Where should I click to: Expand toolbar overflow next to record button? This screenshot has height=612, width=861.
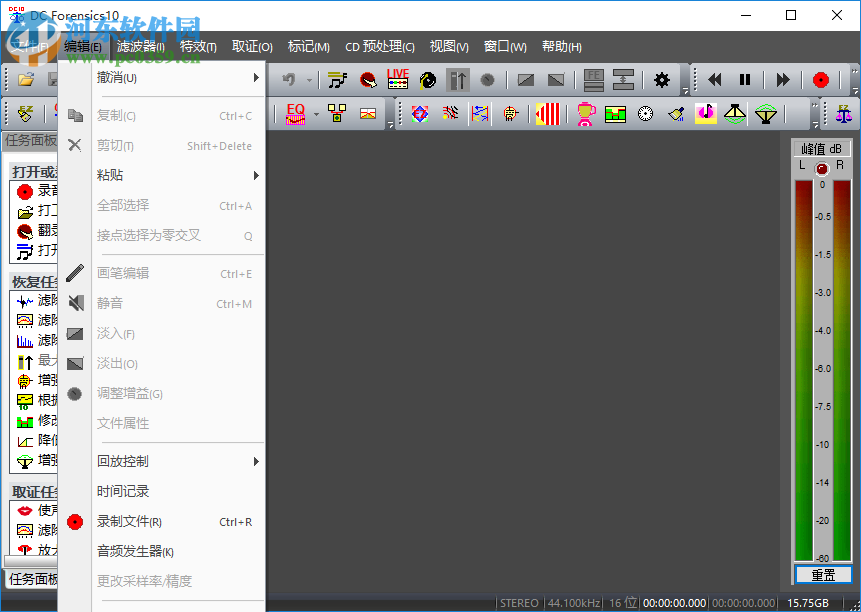pos(854,81)
